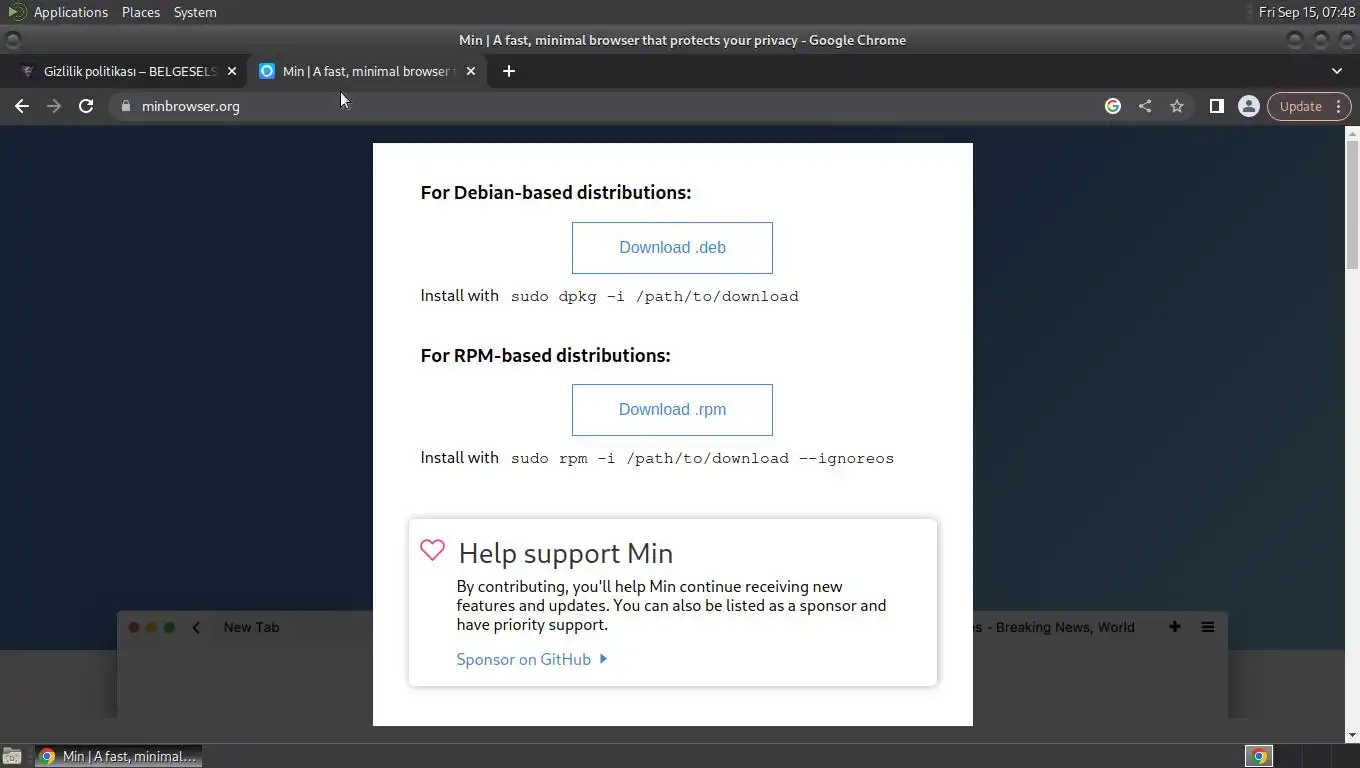Click the Help support Min heading
1360x768 pixels.
click(566, 553)
